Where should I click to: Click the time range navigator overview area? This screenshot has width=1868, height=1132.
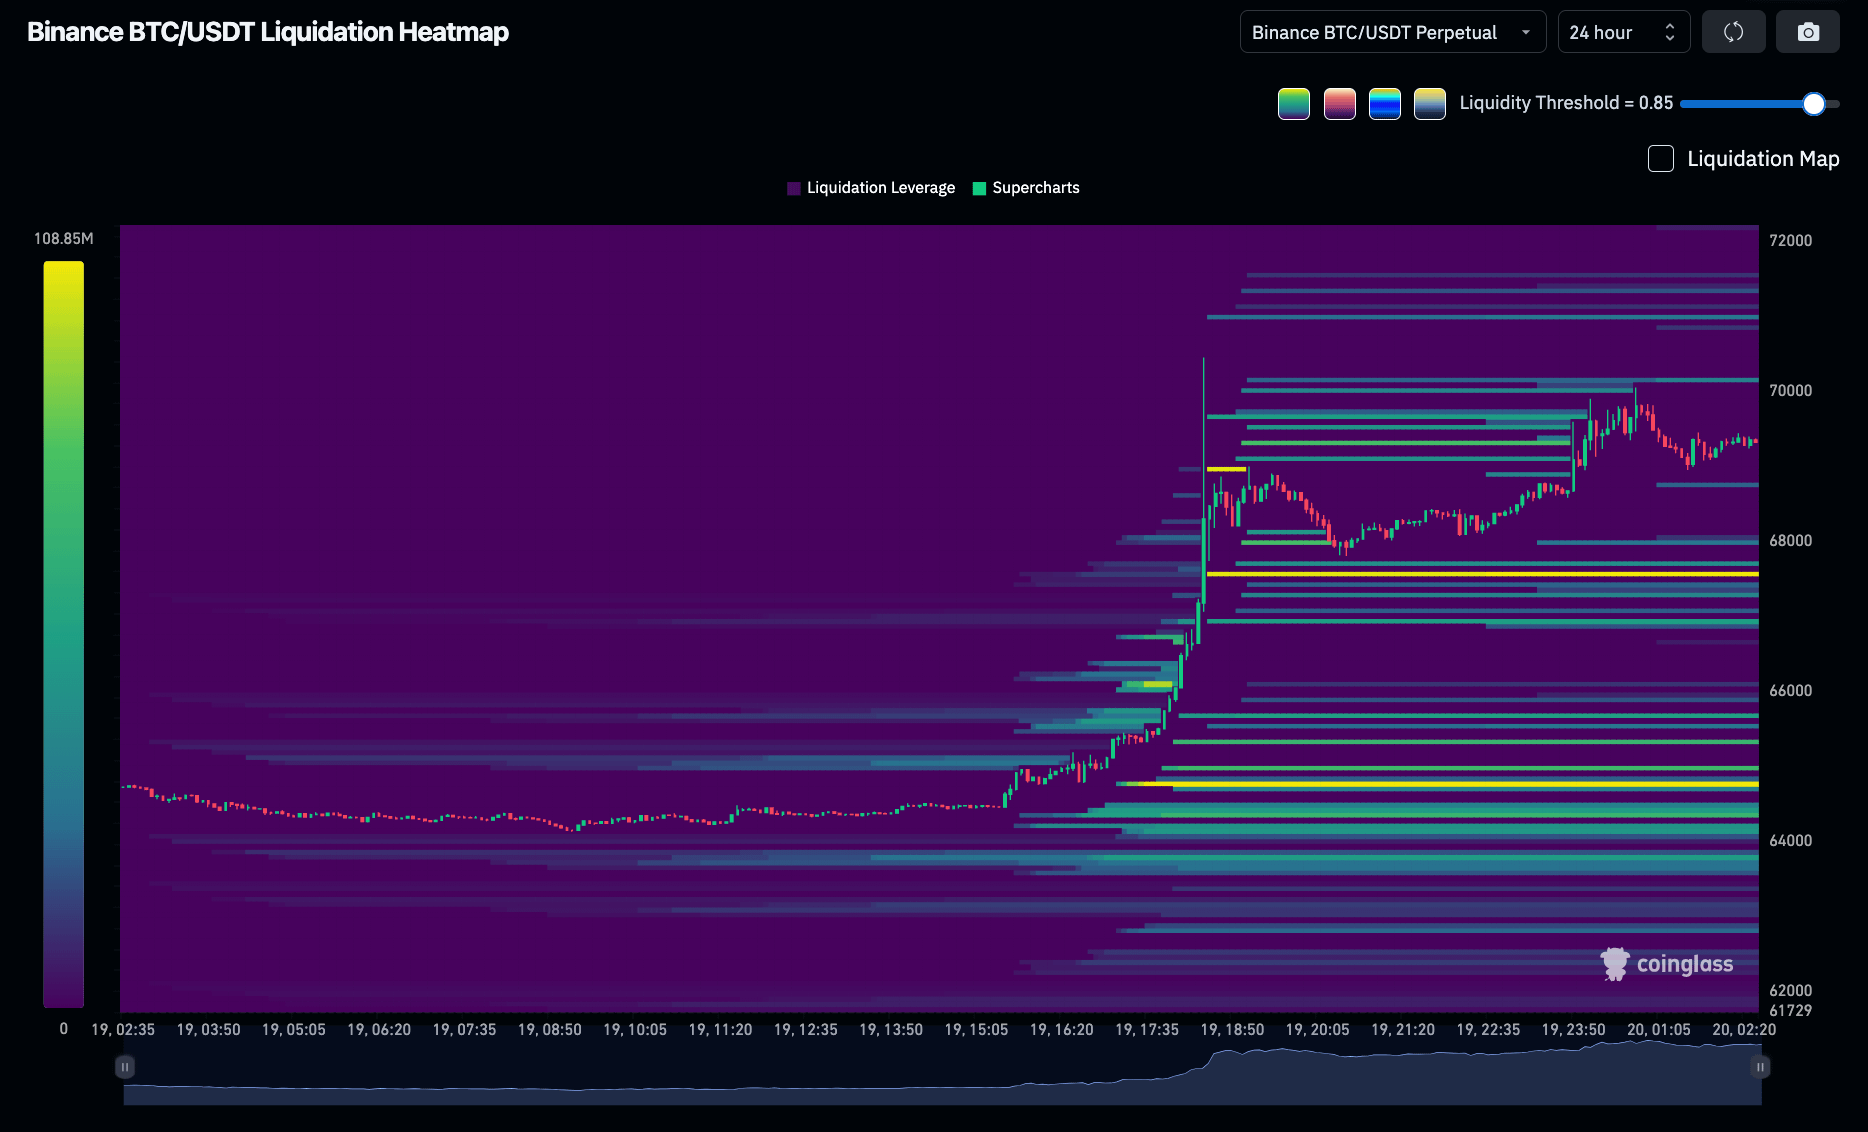point(942,1072)
